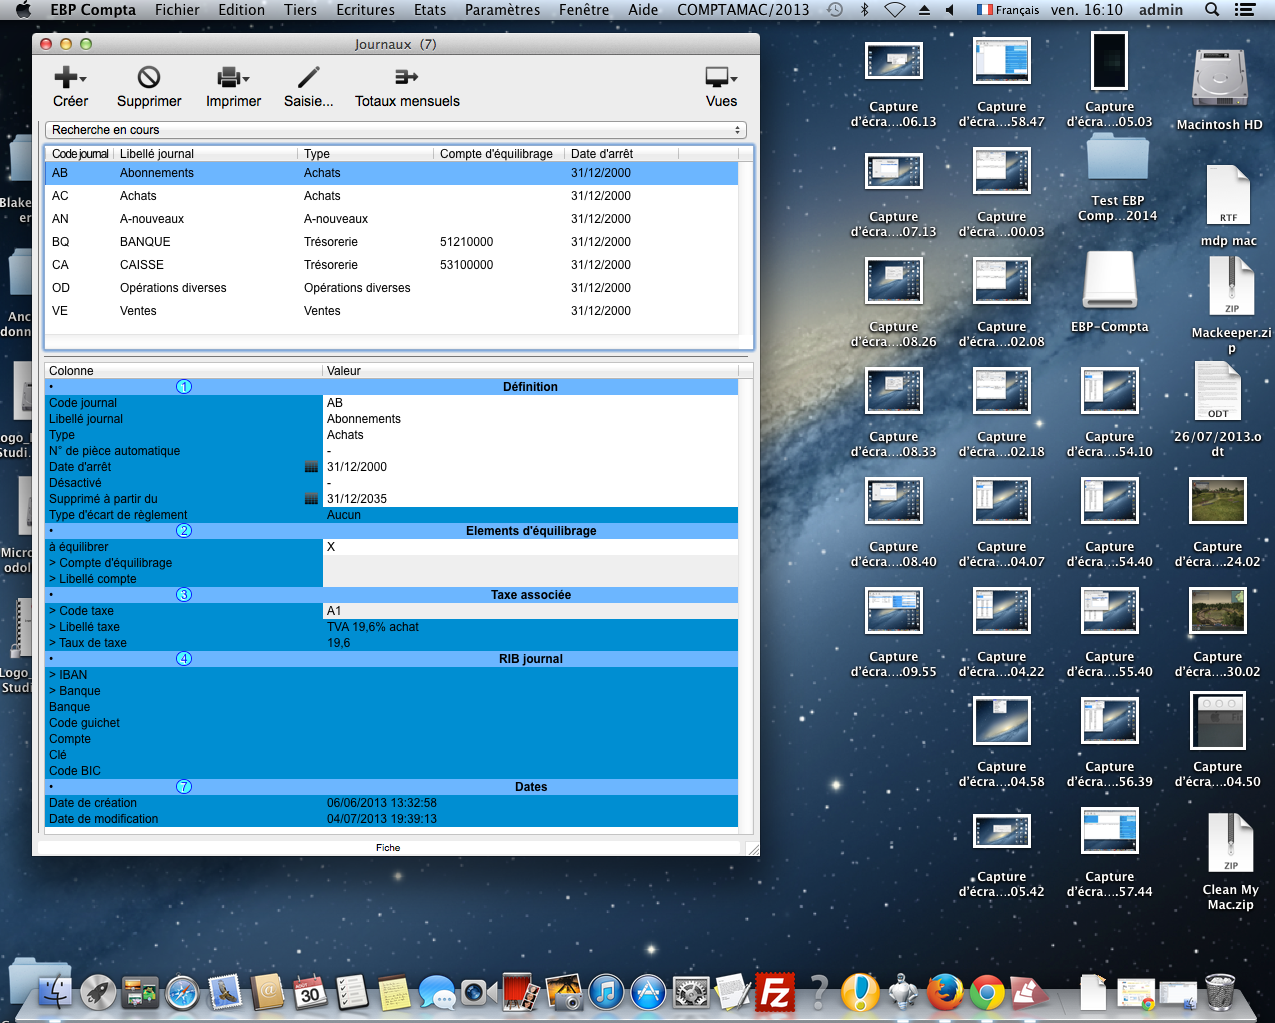
Task: Open System Preferences from the dock
Action: point(691,992)
